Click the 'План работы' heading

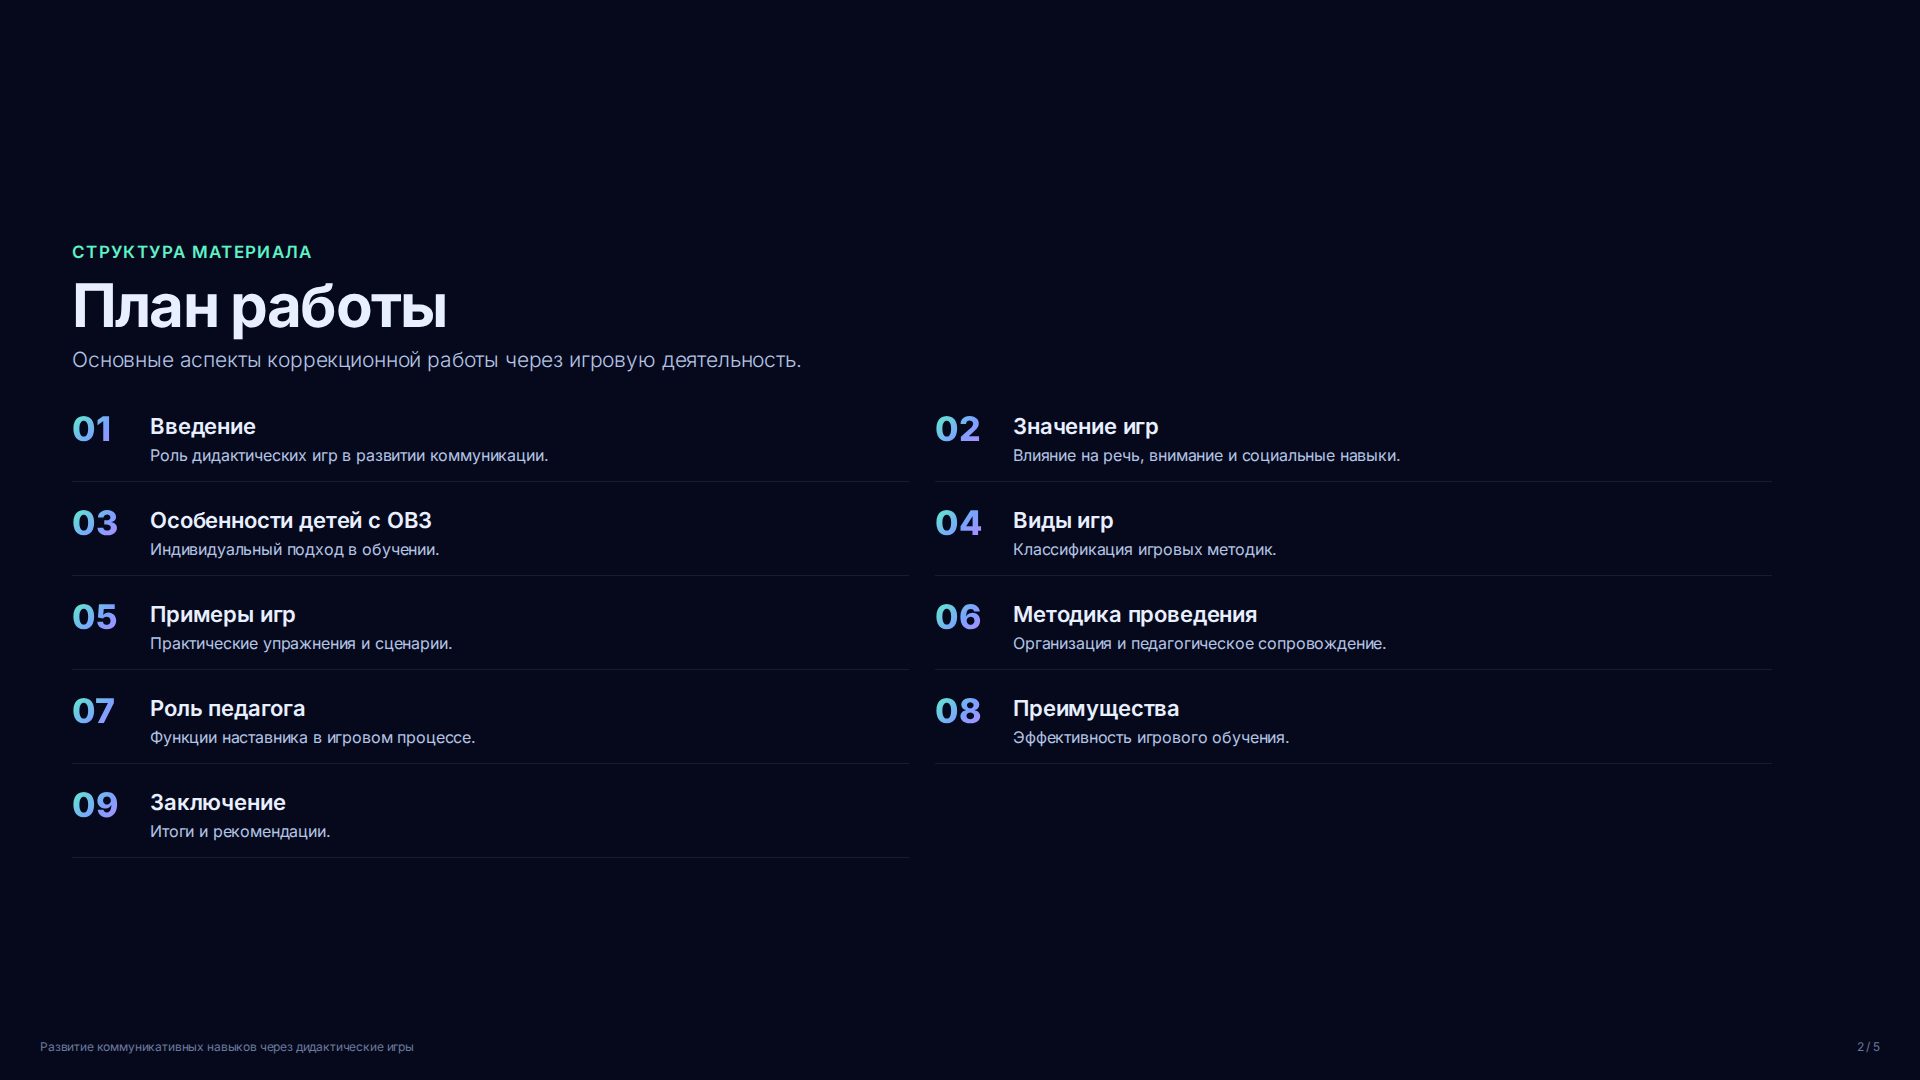259,306
